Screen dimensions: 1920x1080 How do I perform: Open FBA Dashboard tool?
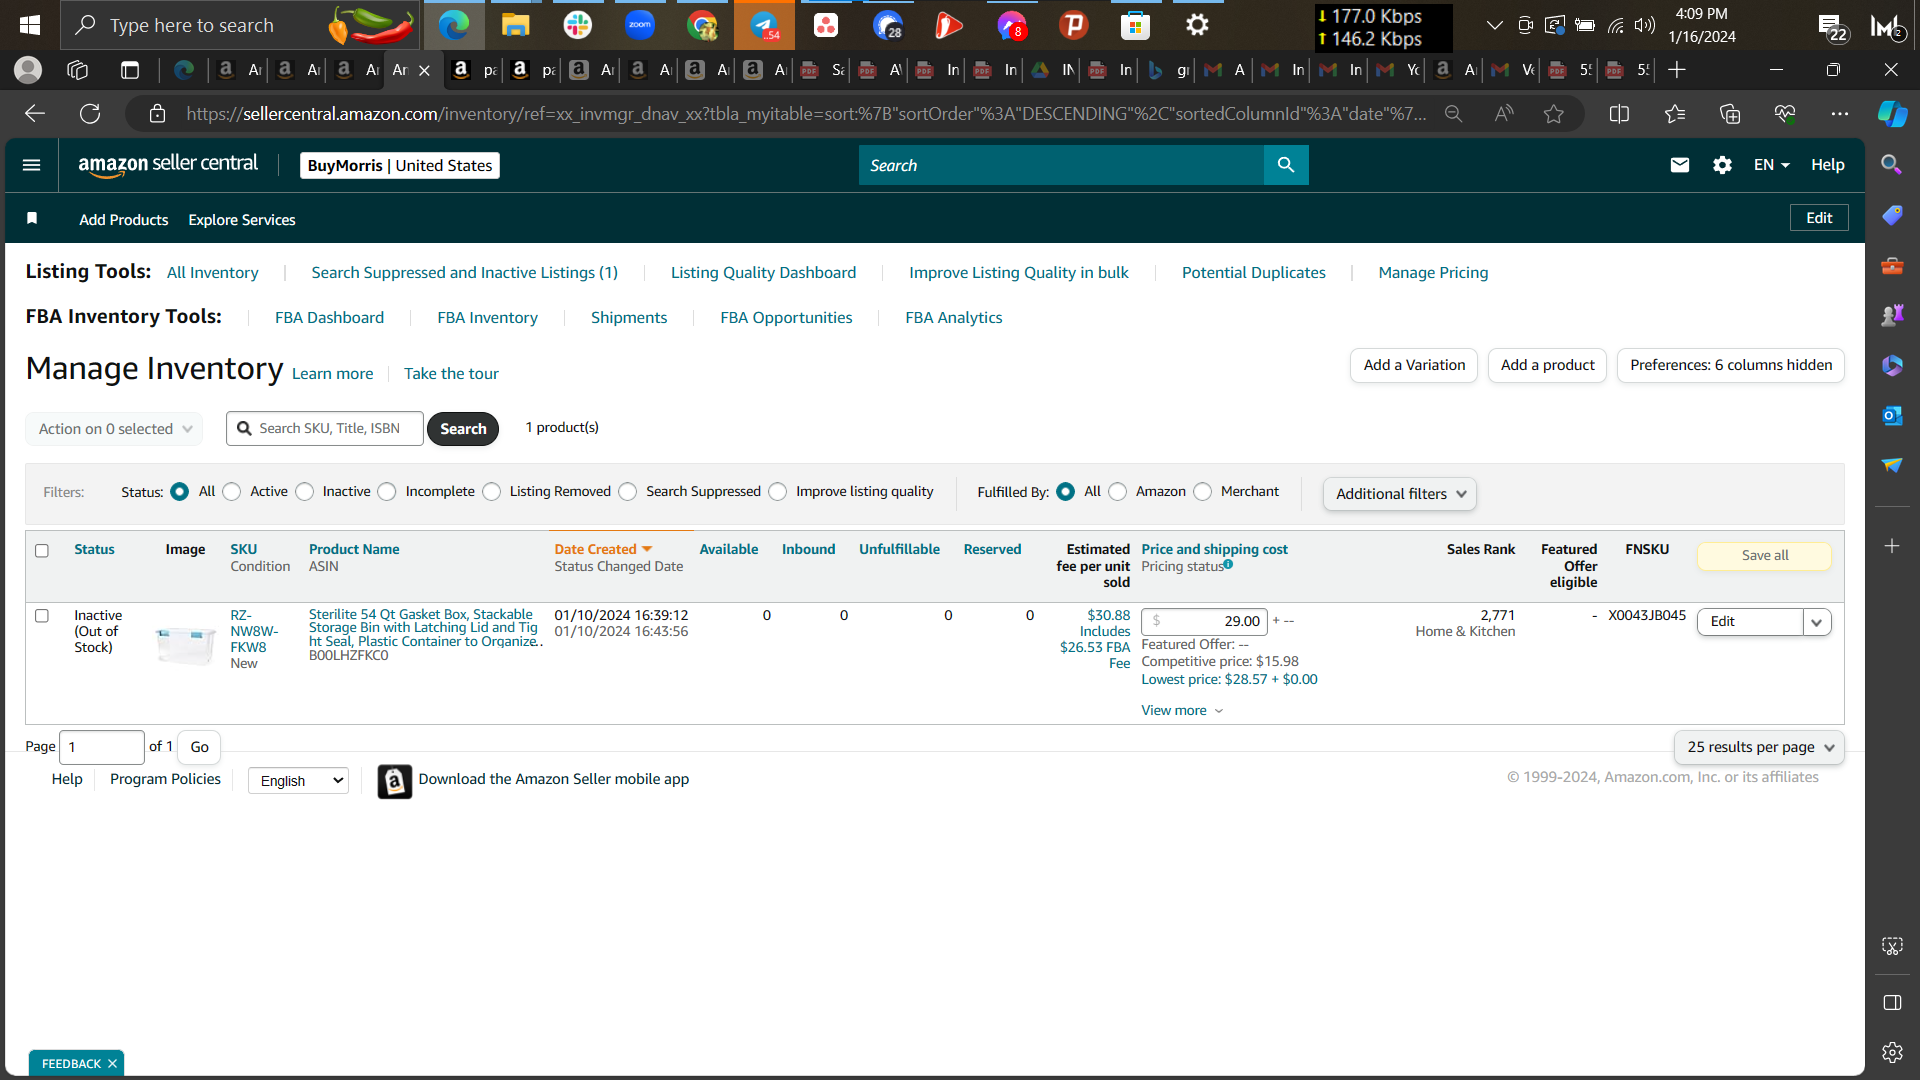(329, 318)
